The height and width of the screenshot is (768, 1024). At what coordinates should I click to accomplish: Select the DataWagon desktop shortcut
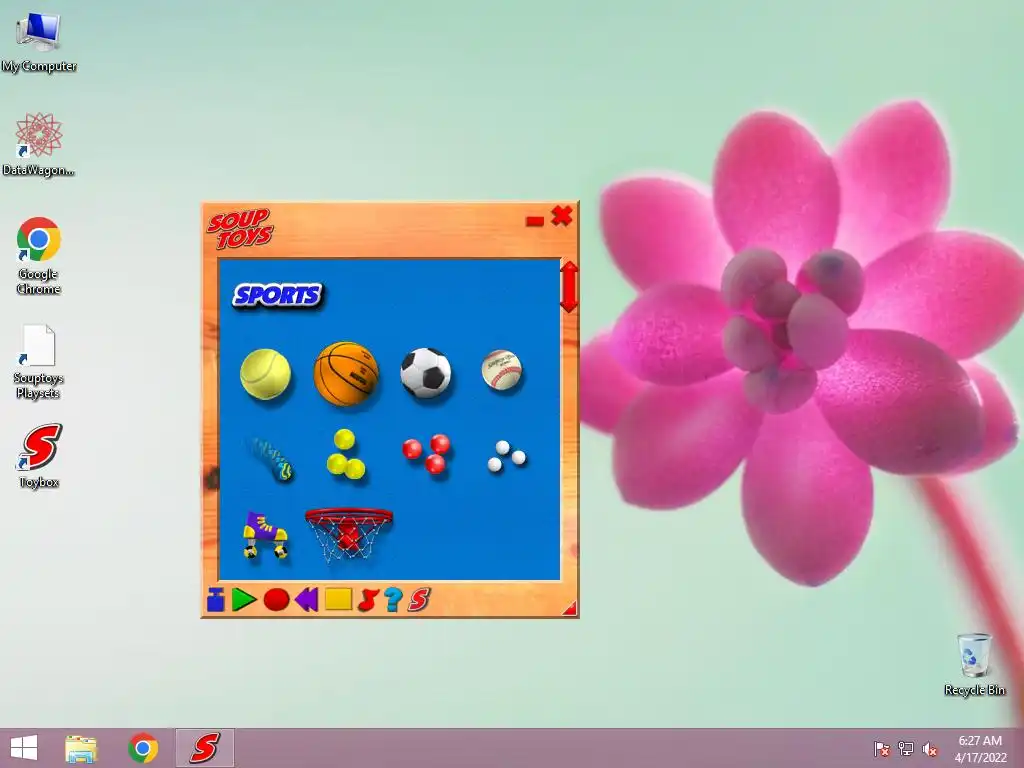(39, 144)
